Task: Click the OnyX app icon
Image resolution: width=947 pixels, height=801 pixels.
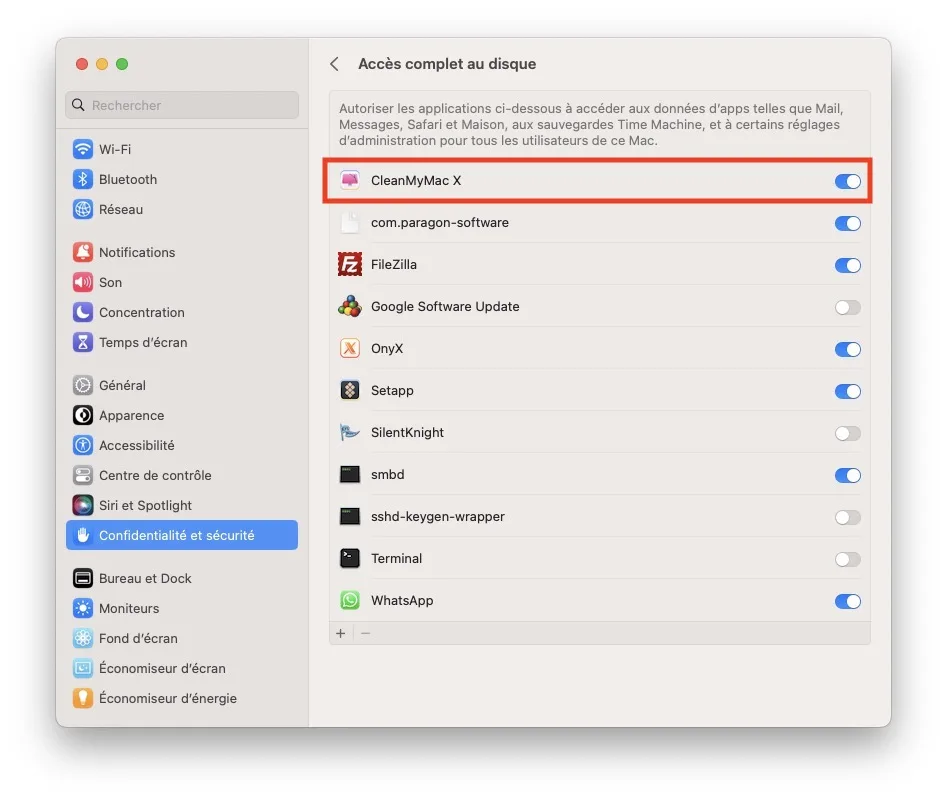Action: point(349,349)
